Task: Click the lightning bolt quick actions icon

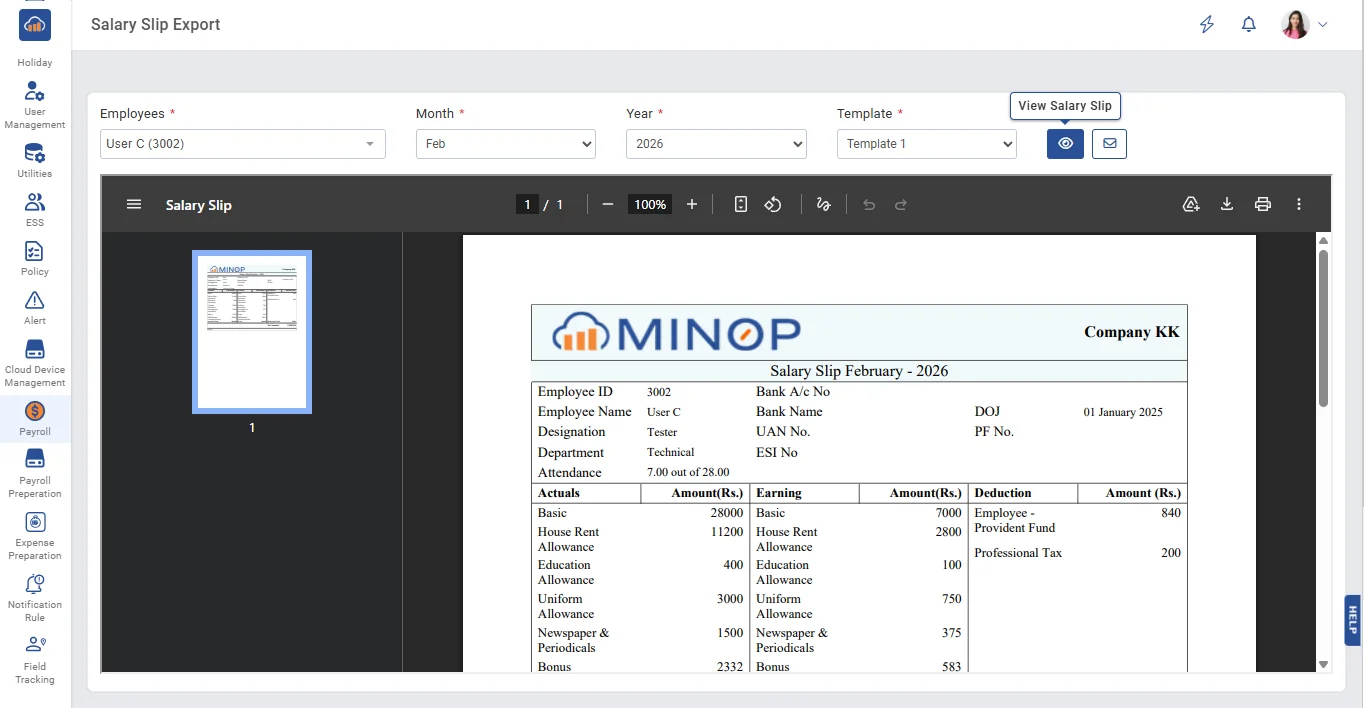Action: coord(1207,25)
